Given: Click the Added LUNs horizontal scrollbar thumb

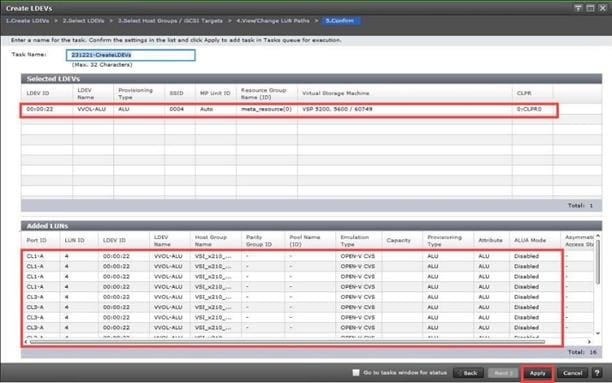Looking at the screenshot, I should coord(287,342).
